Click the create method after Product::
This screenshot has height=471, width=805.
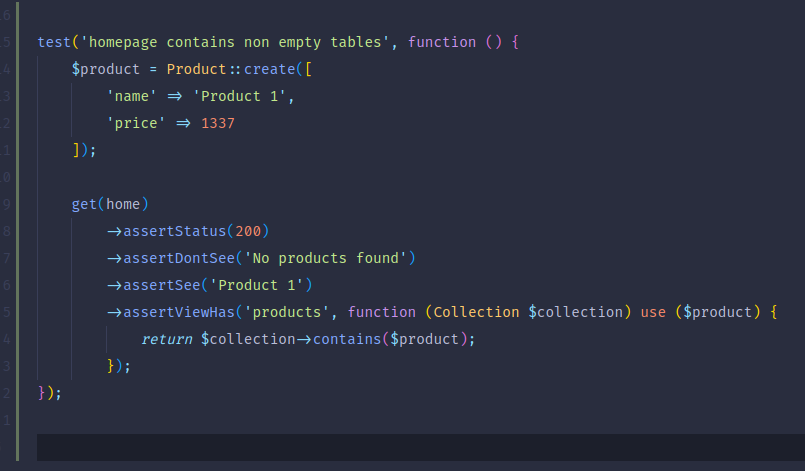click(x=270, y=69)
